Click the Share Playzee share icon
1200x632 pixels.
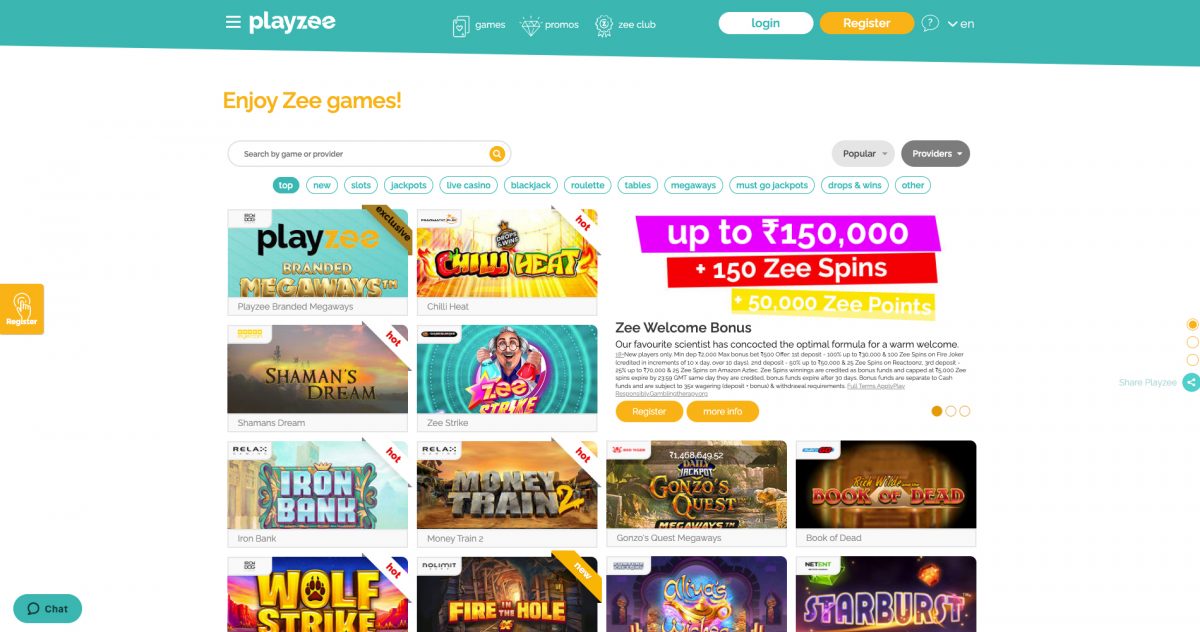(x=1190, y=382)
